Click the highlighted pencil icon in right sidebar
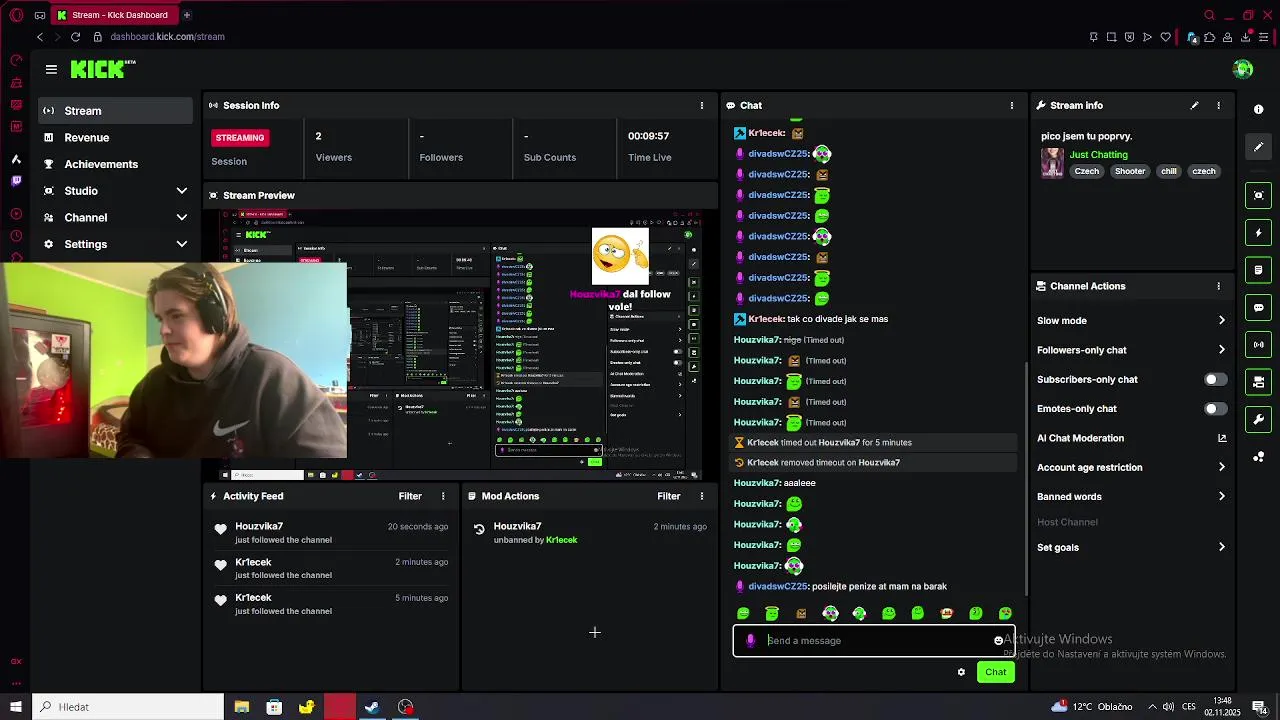The height and width of the screenshot is (720, 1280). pyautogui.click(x=1259, y=147)
